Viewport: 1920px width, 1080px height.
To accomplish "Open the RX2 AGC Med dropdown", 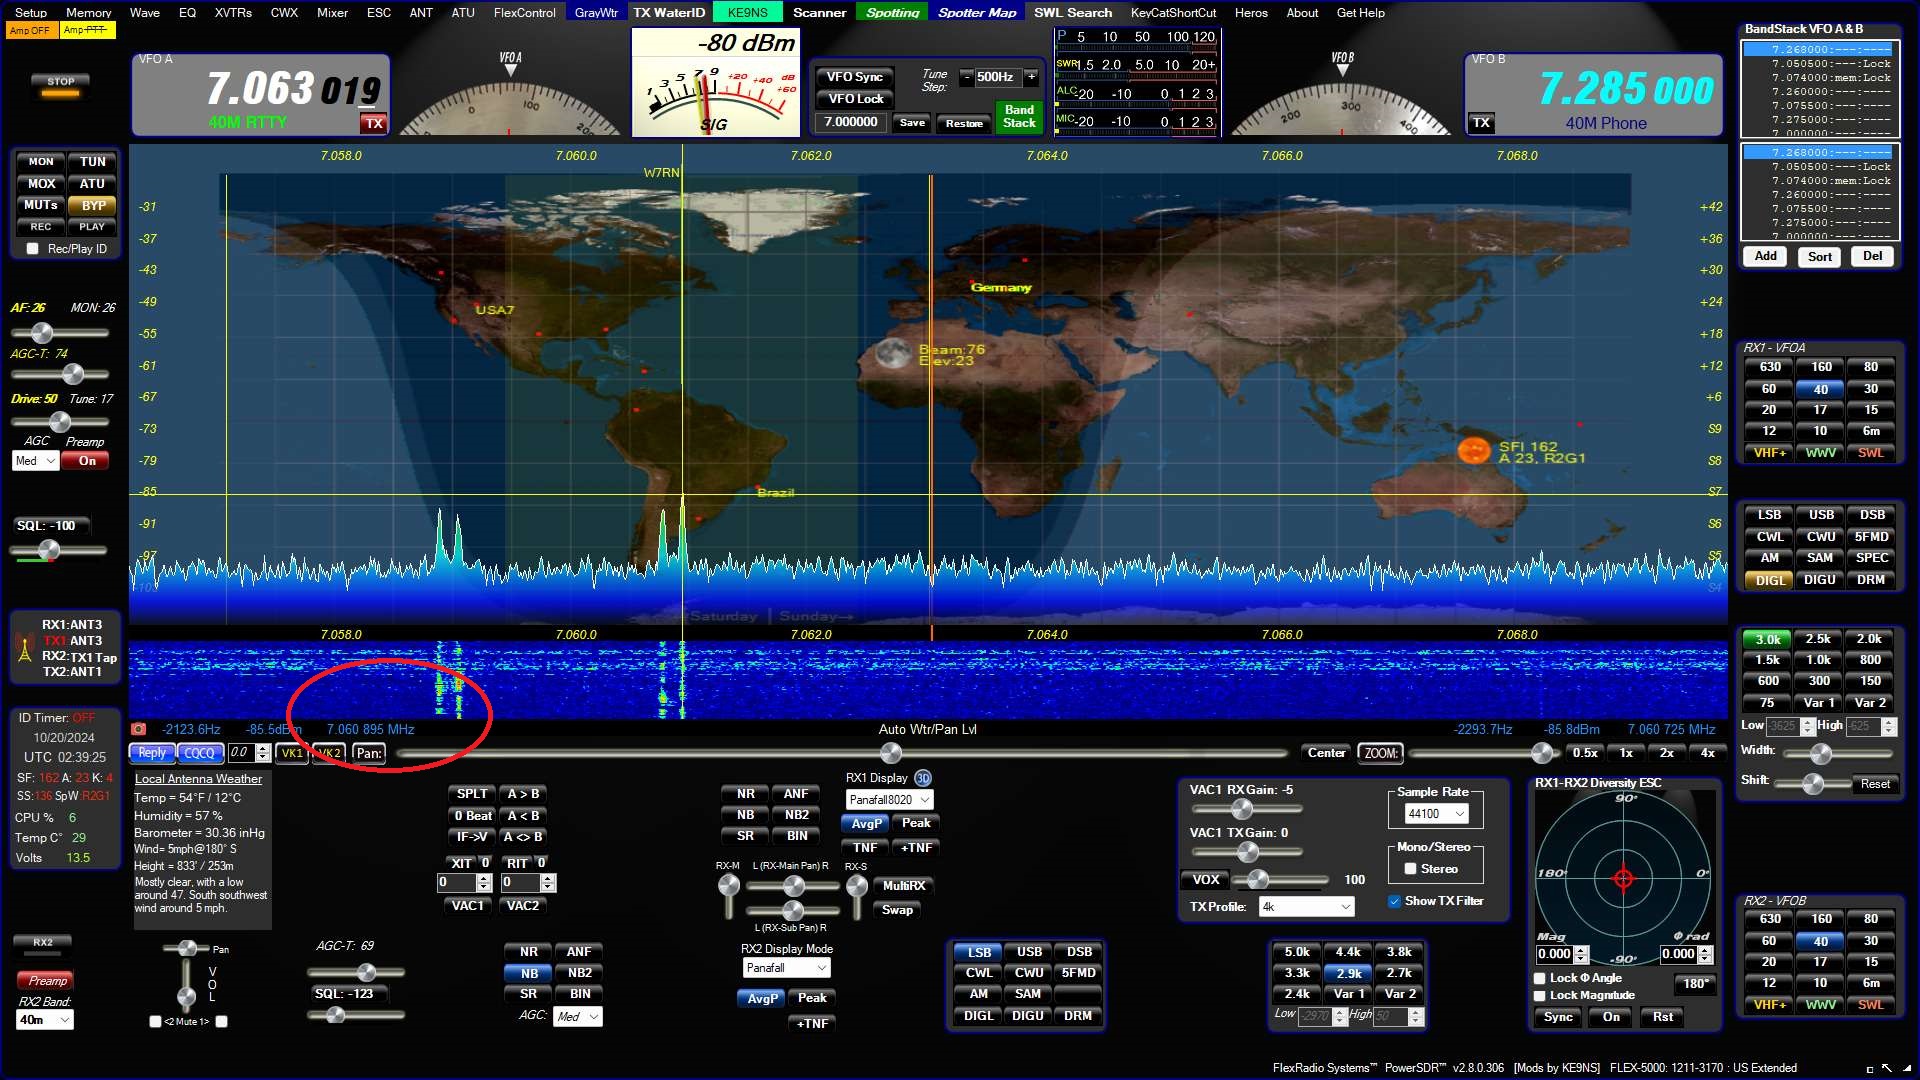I will [578, 1016].
